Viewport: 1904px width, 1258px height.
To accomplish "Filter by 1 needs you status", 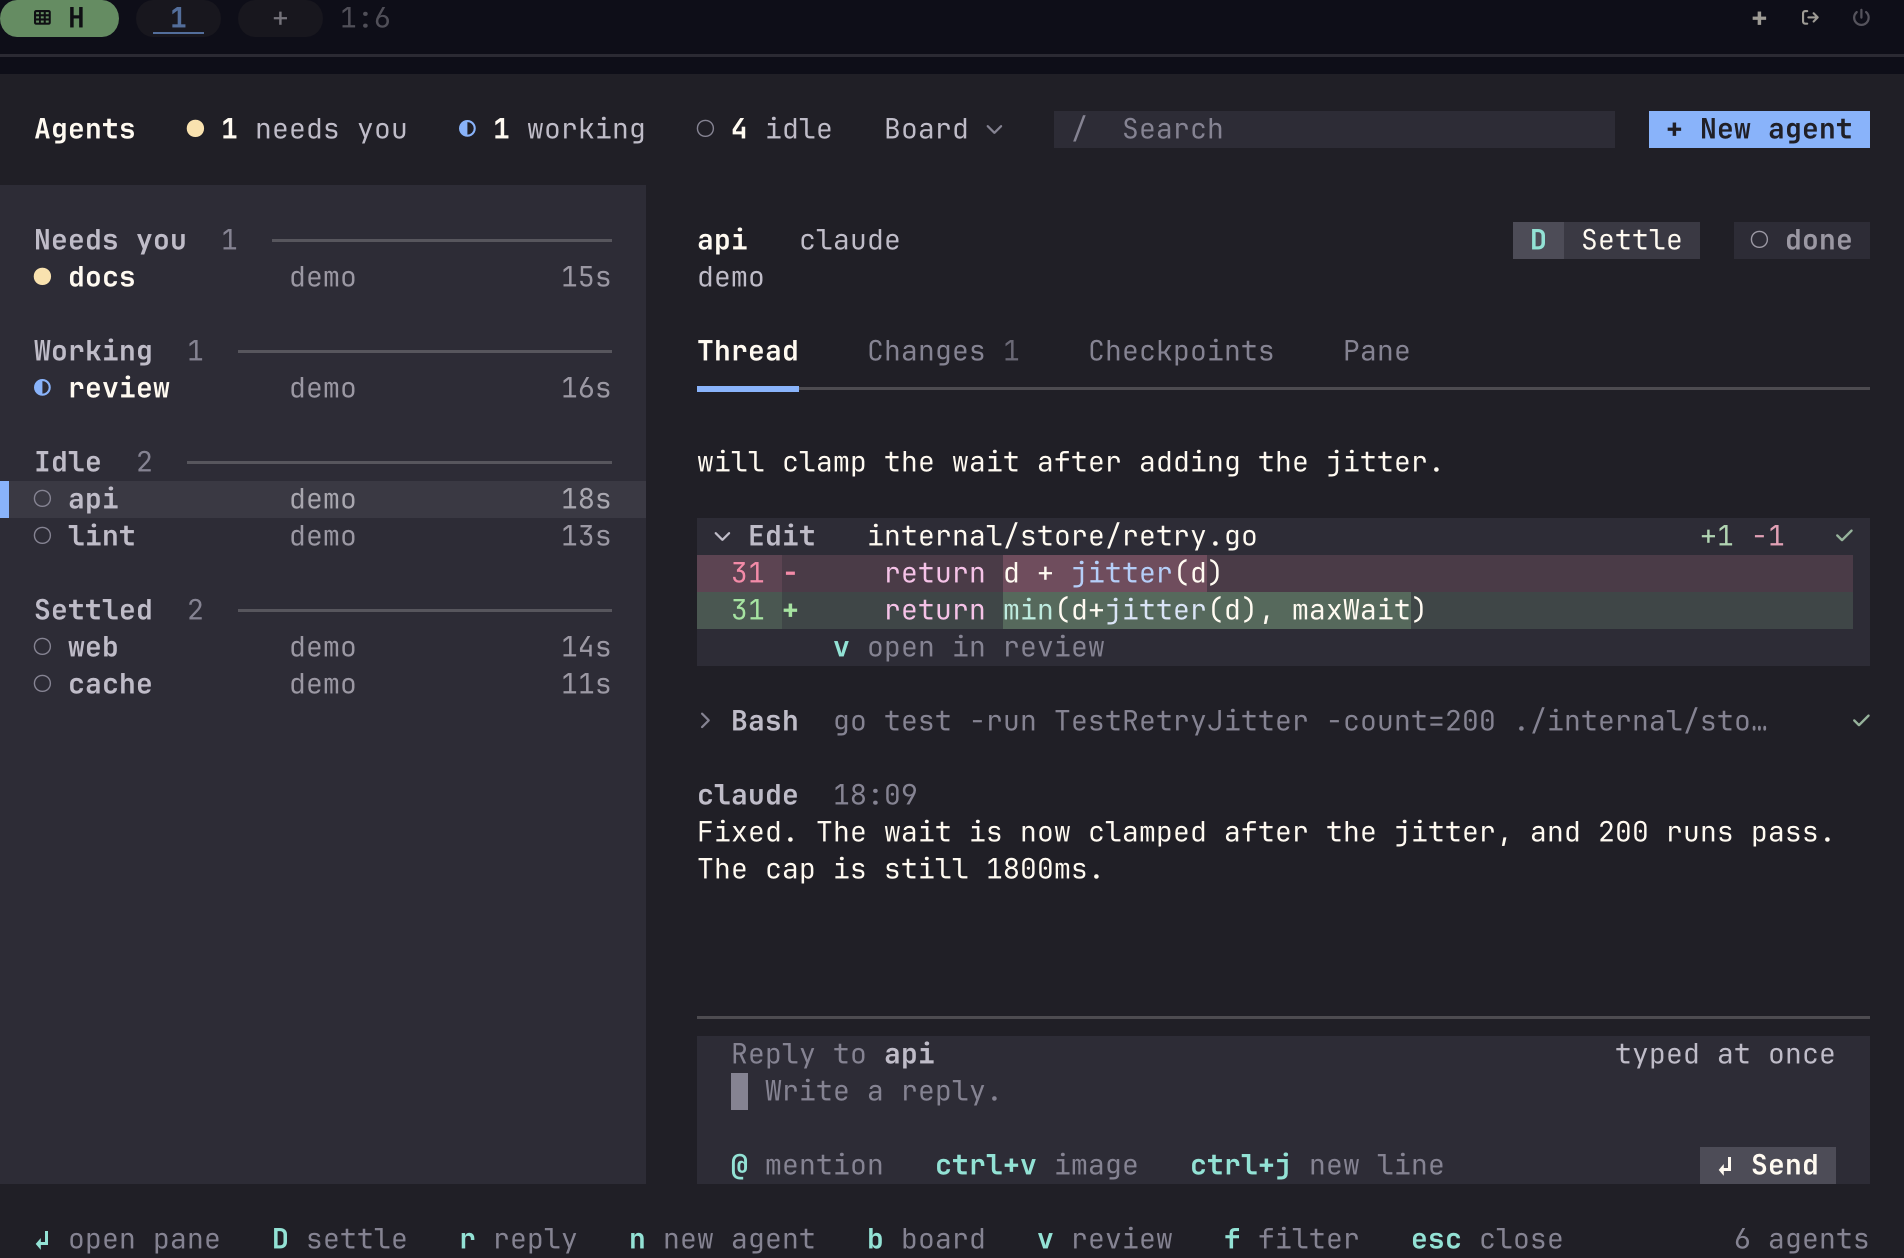I will click(296, 129).
